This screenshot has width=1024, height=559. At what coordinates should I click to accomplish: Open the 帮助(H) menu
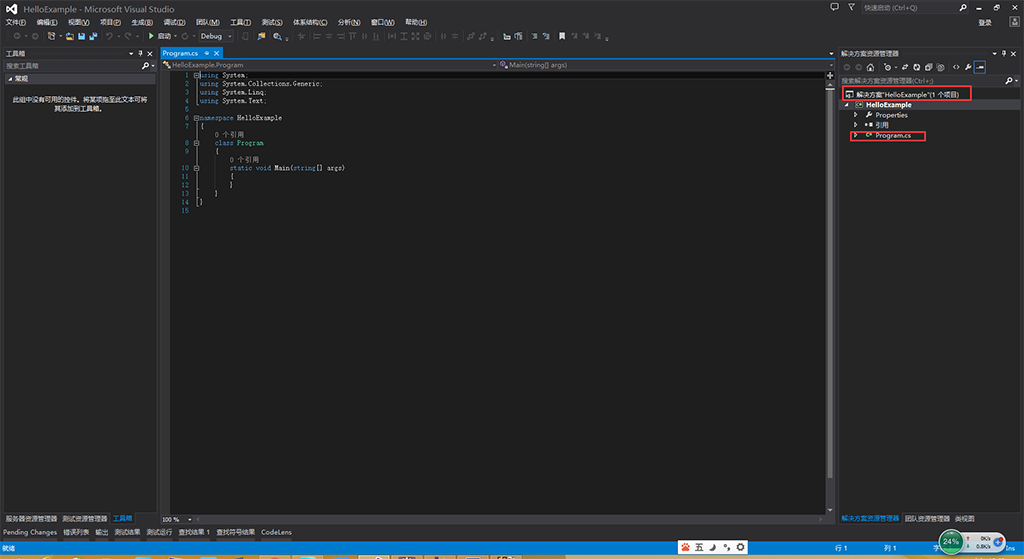[416, 22]
